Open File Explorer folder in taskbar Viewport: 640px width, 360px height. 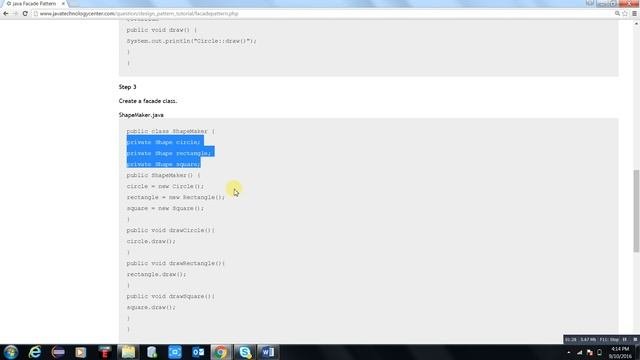(x=128, y=352)
